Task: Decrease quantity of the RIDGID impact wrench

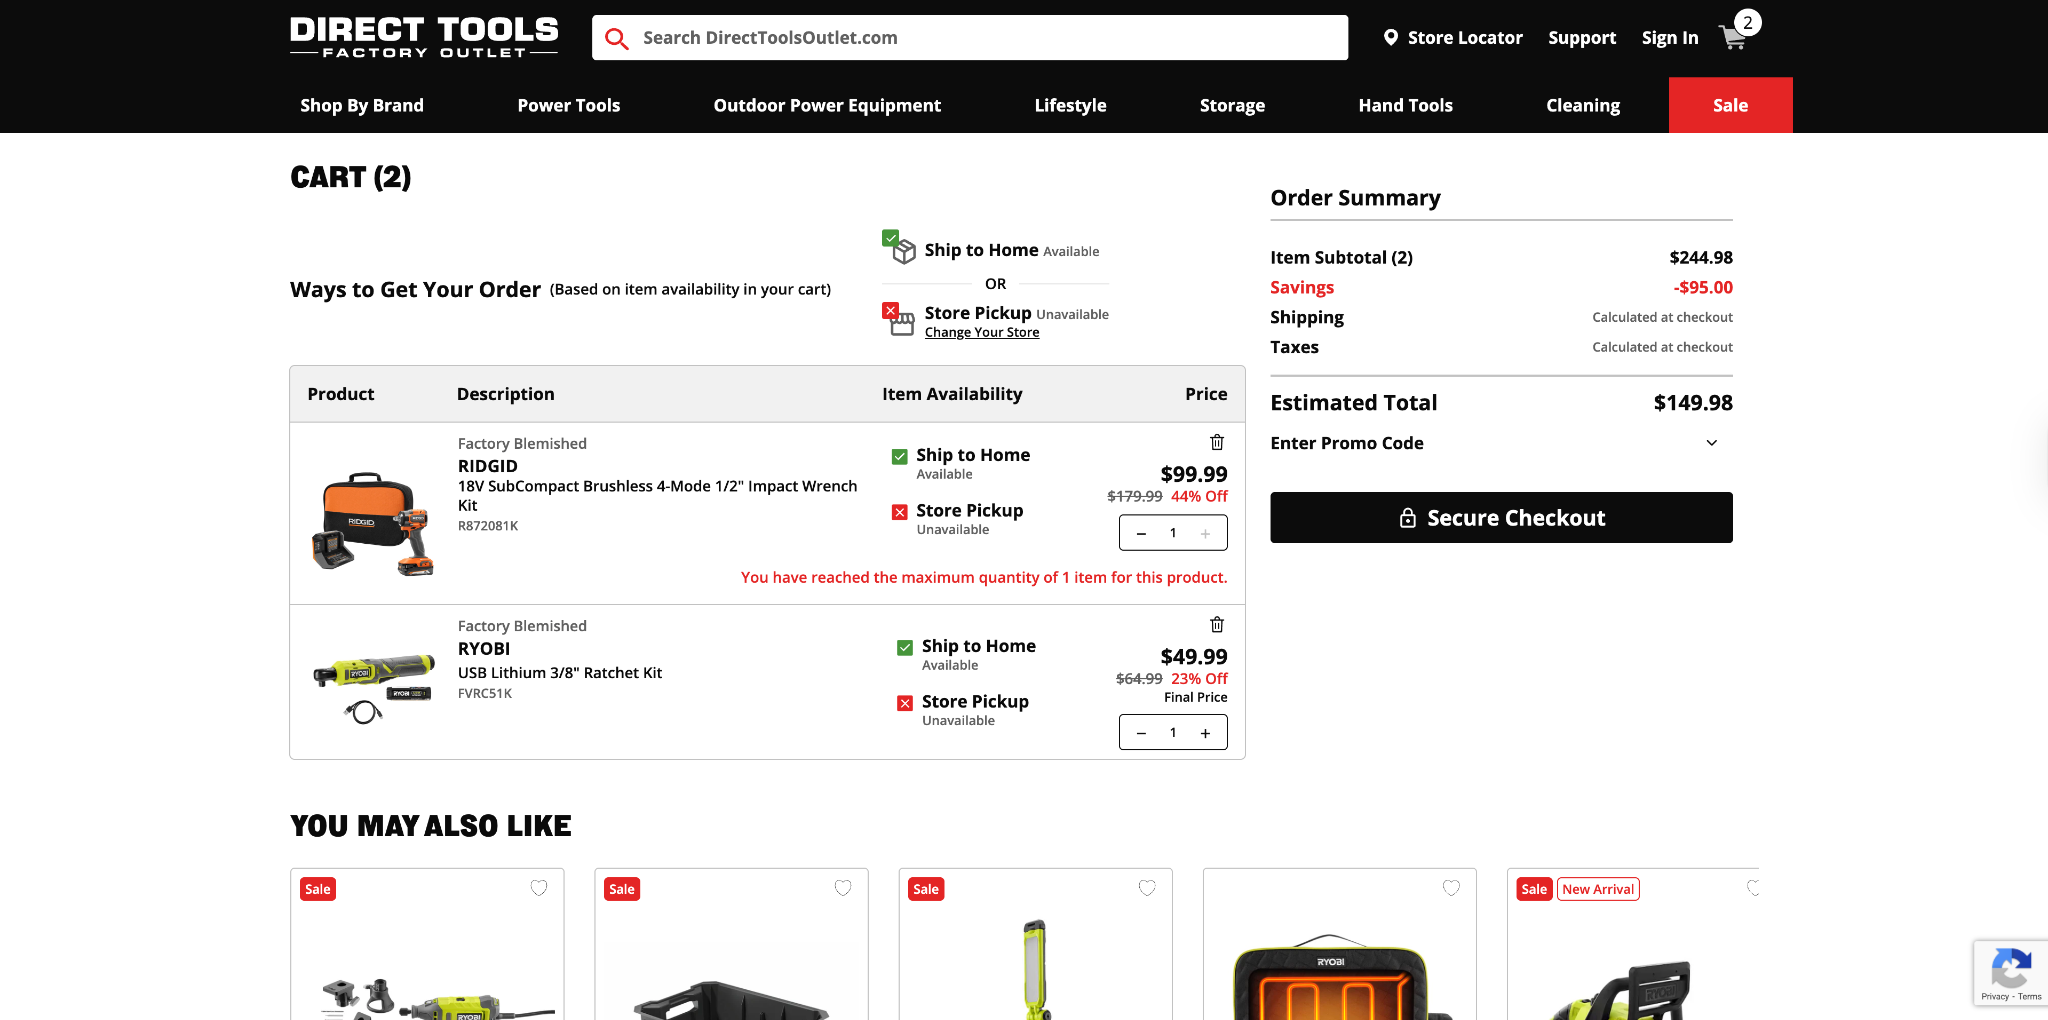Action: click(x=1141, y=533)
